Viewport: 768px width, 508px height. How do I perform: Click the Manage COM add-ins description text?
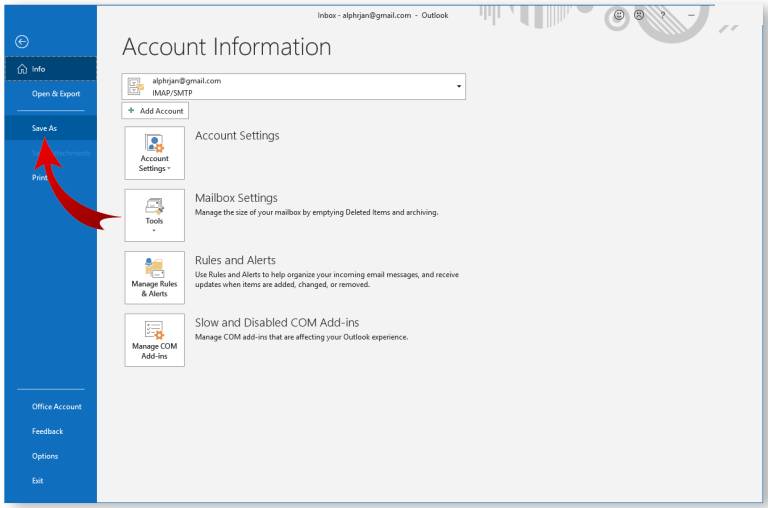point(301,337)
